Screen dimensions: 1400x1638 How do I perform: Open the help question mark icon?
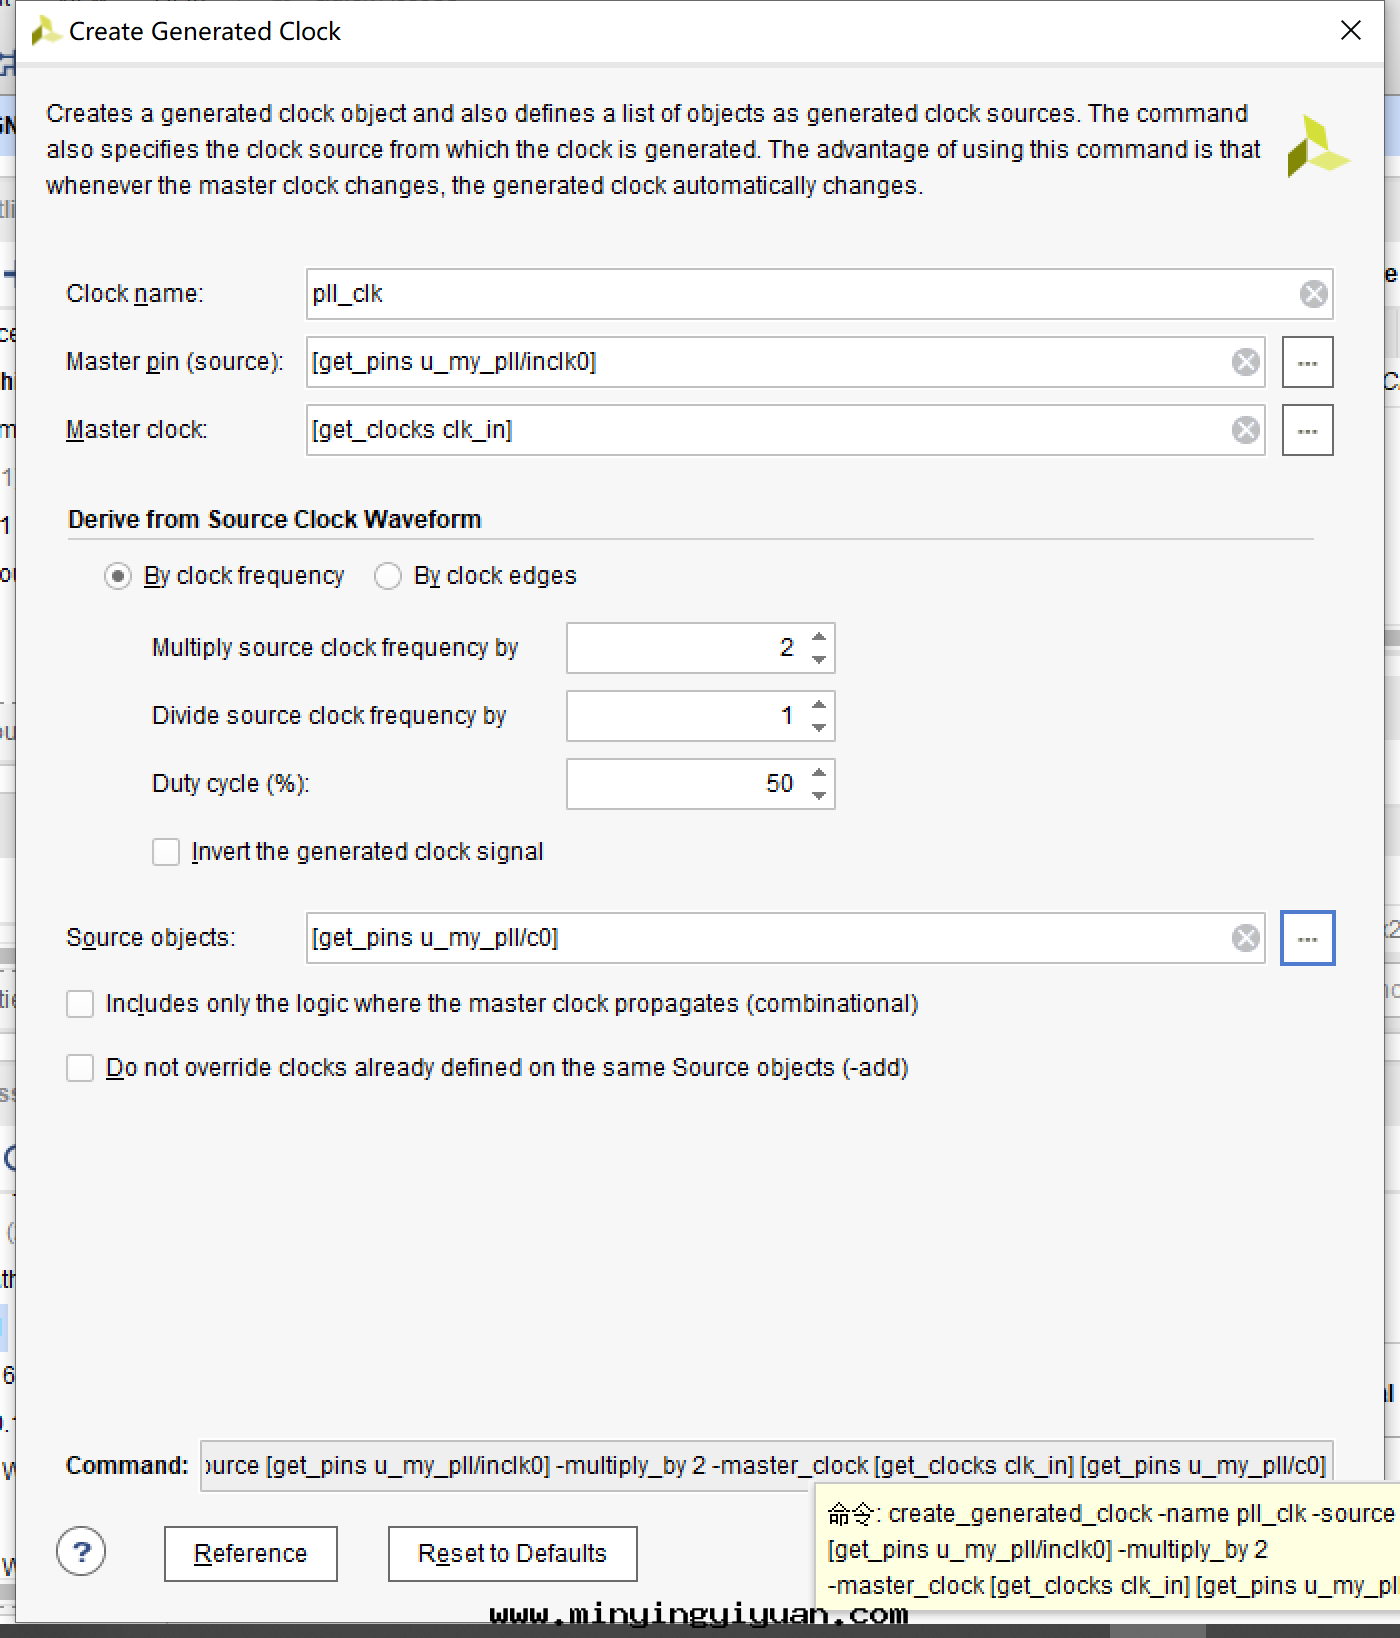[81, 1552]
